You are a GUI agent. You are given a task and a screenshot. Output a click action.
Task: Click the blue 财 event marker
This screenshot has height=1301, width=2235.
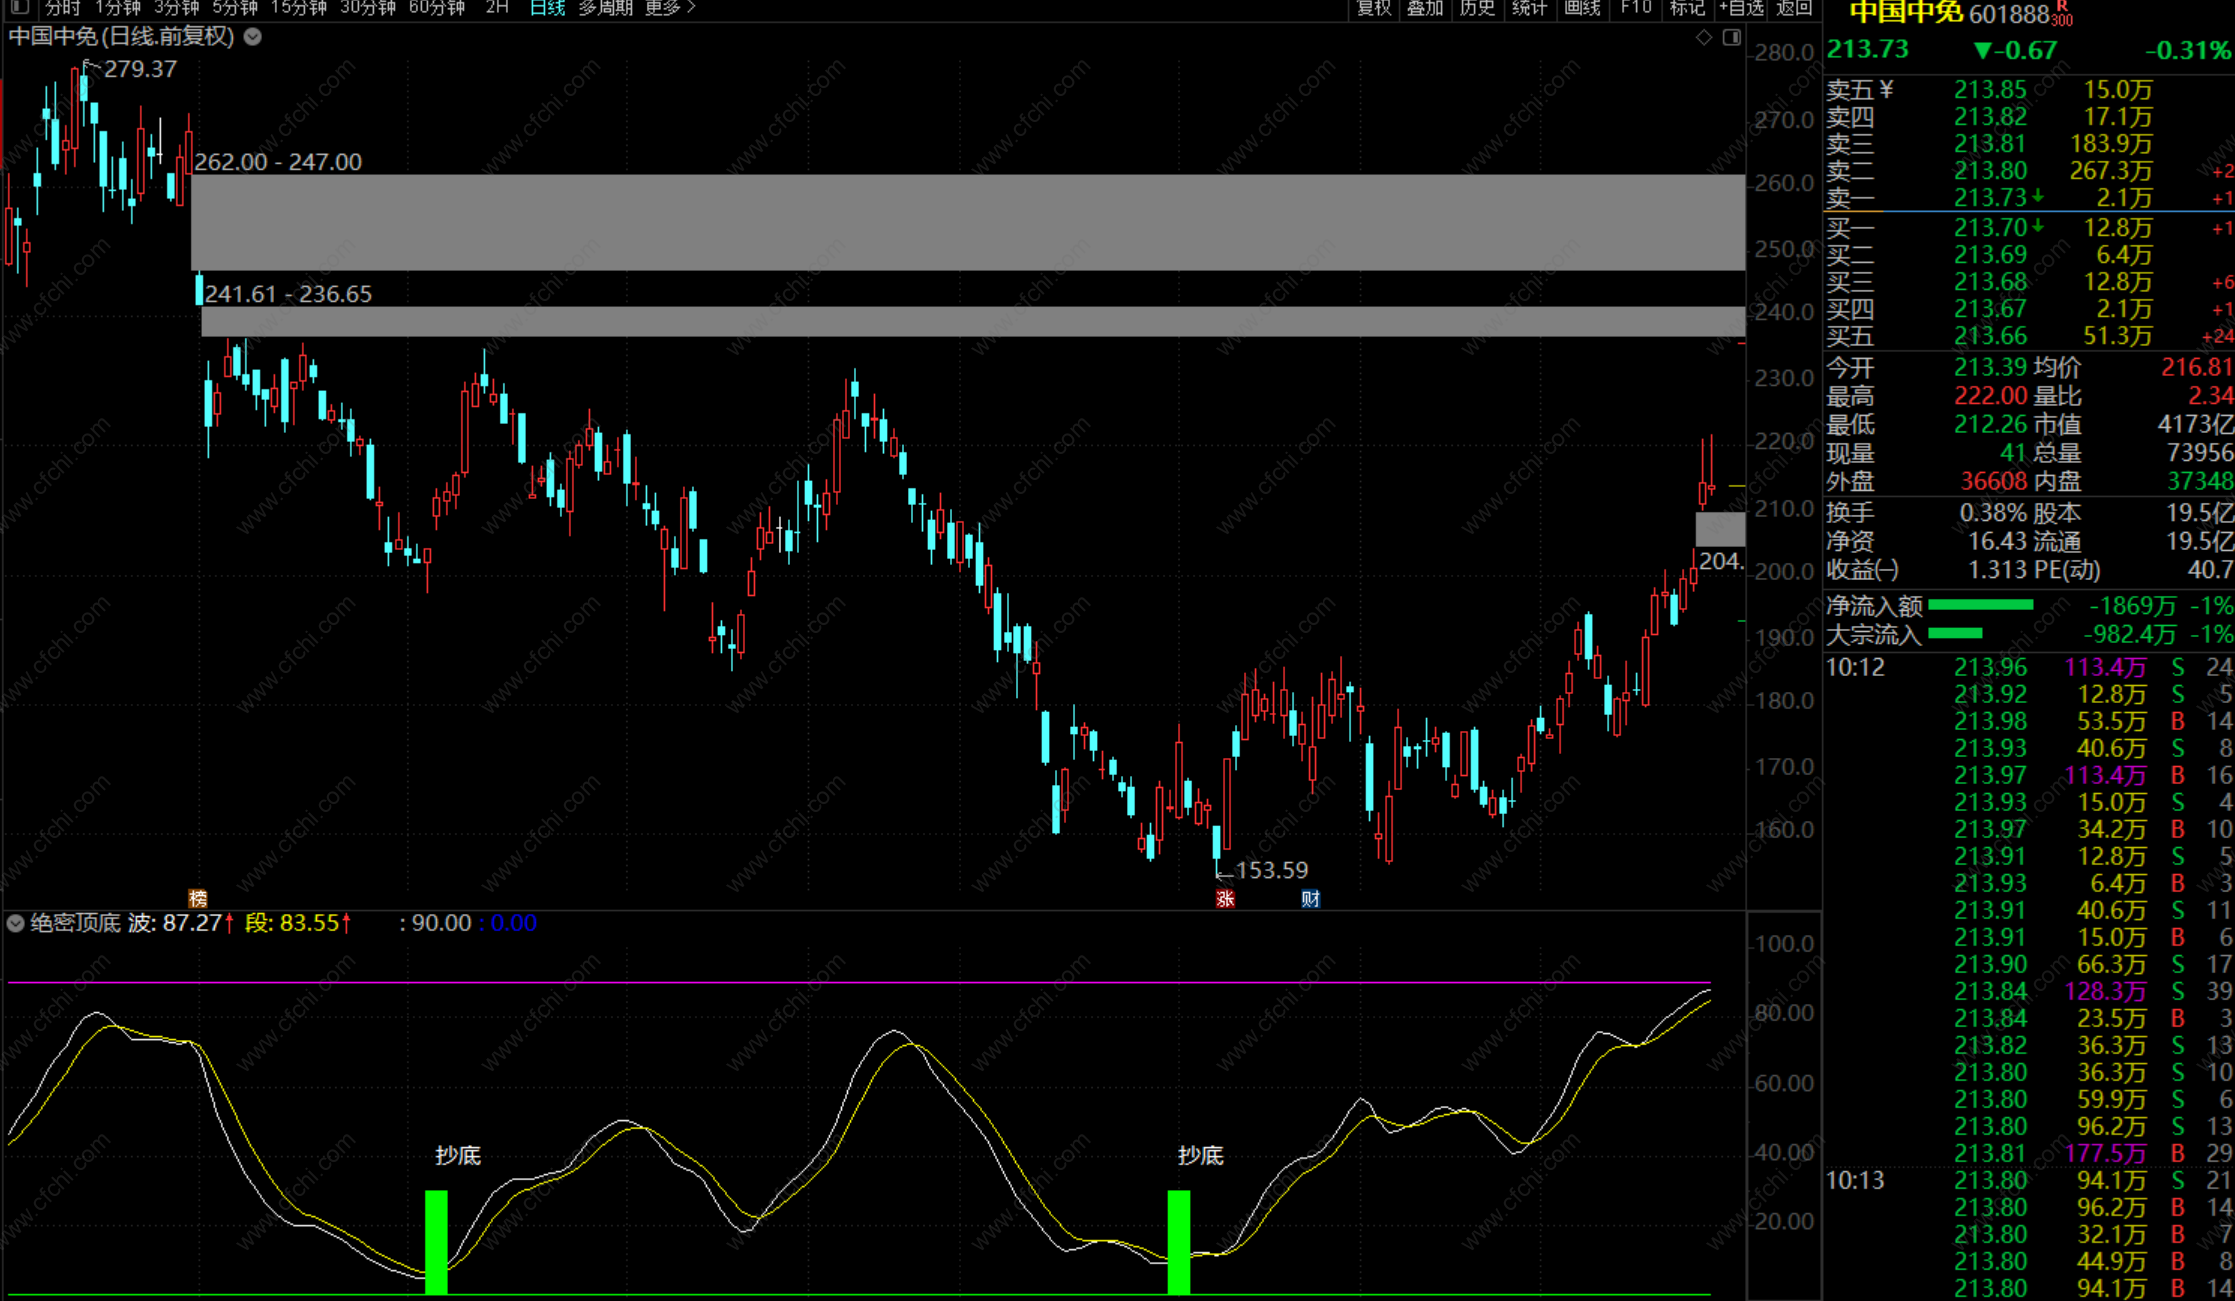coord(1310,898)
